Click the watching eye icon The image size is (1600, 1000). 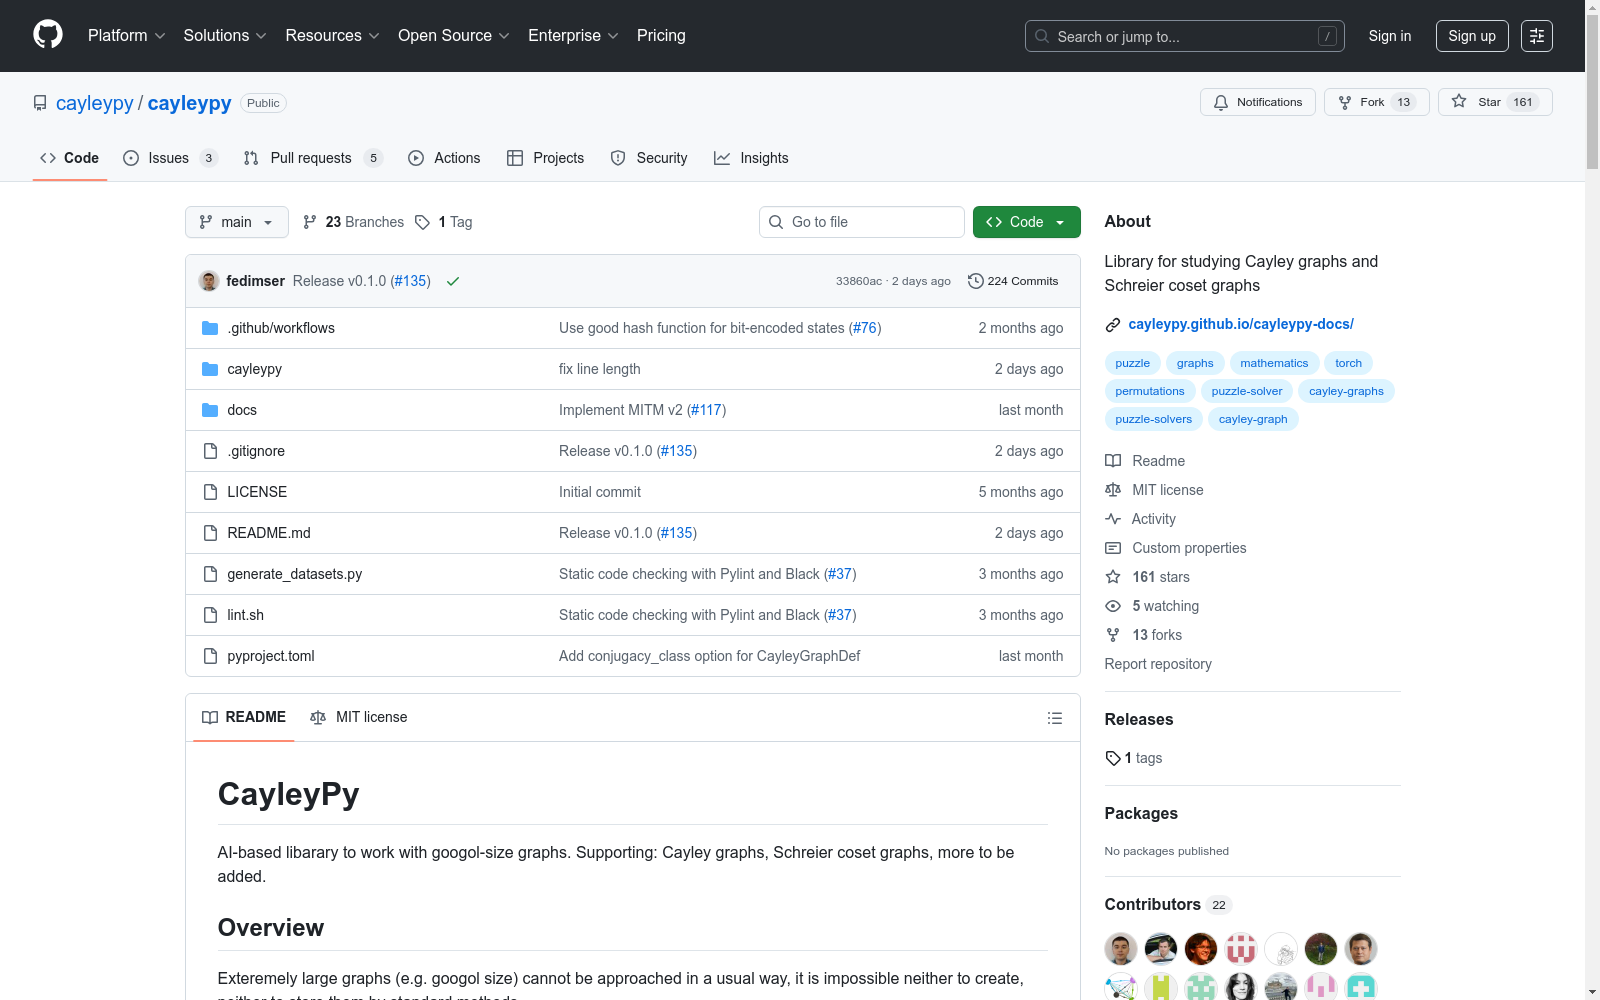[1113, 606]
